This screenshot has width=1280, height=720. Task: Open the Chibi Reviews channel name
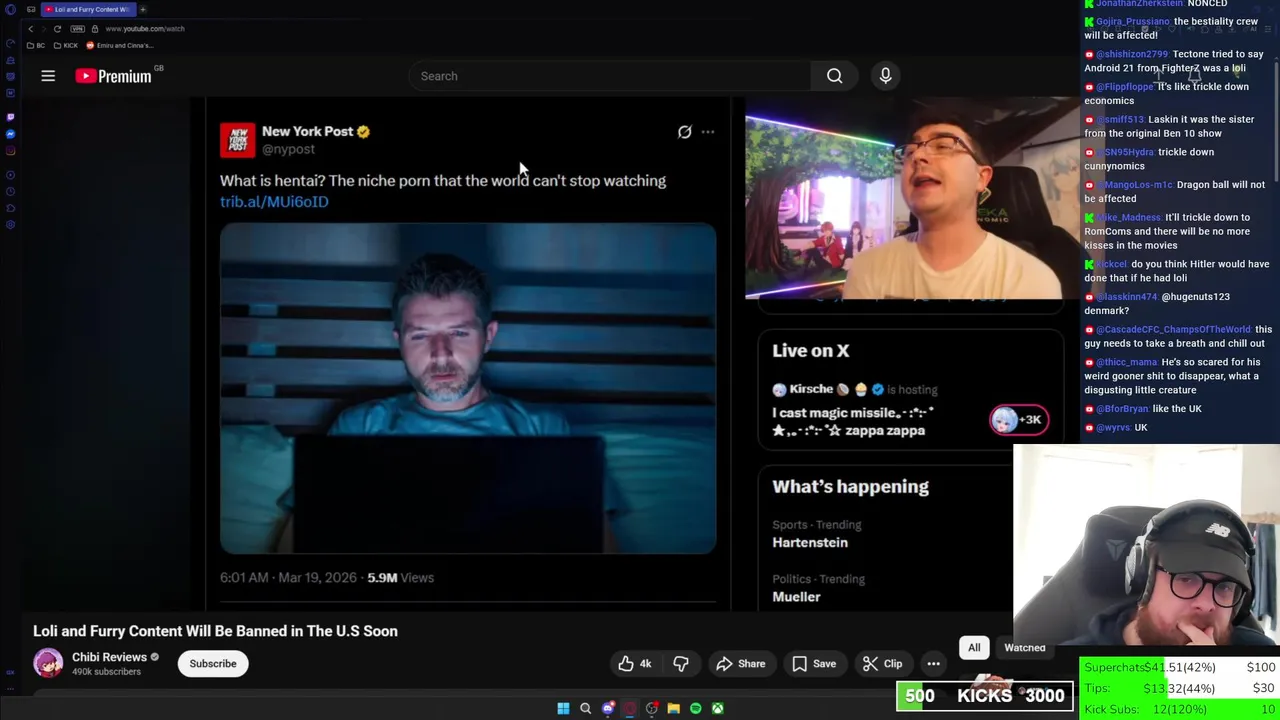[x=109, y=657]
